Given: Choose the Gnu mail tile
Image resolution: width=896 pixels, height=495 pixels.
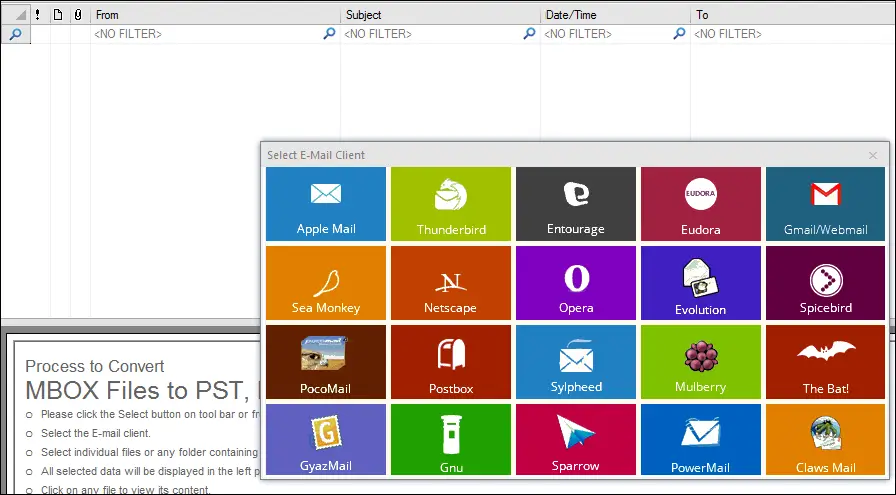Looking at the screenshot, I should [451, 440].
